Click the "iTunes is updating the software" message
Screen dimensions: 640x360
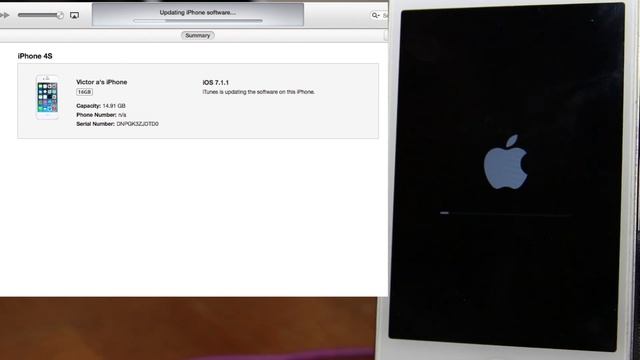point(258,92)
